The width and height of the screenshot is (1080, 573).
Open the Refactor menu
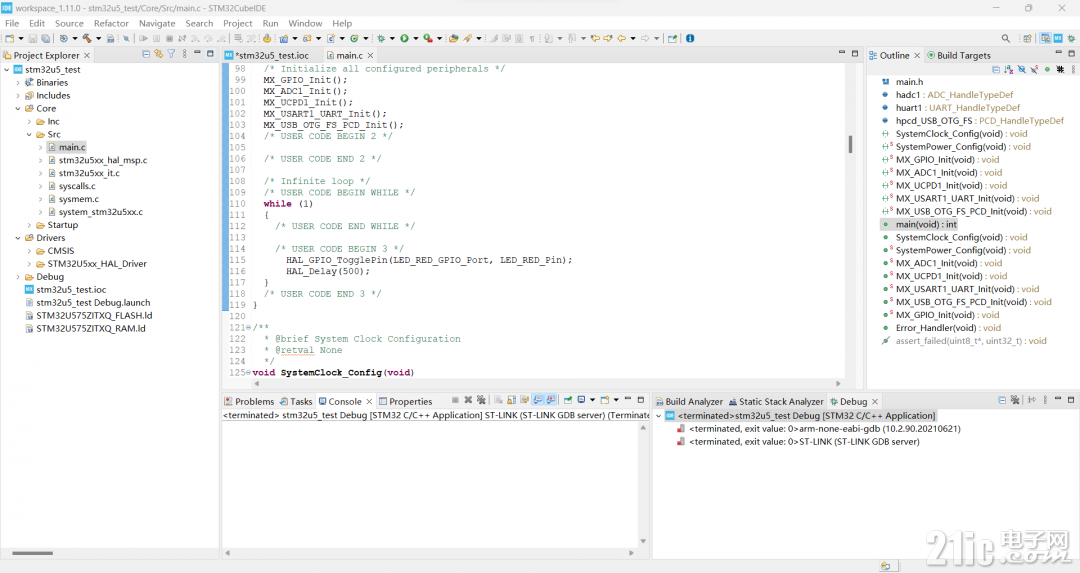point(111,23)
